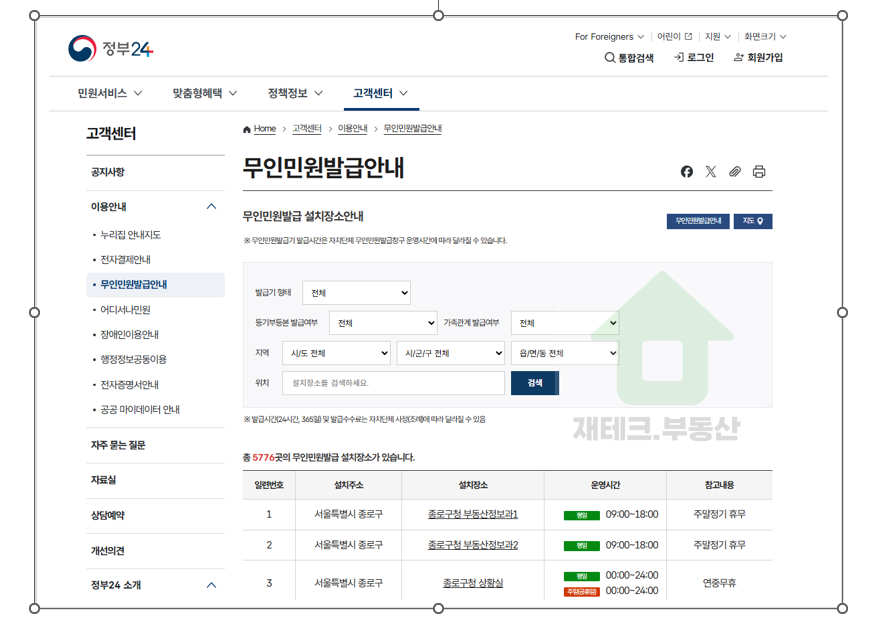Share the page on X
877x639 pixels.
coord(711,172)
